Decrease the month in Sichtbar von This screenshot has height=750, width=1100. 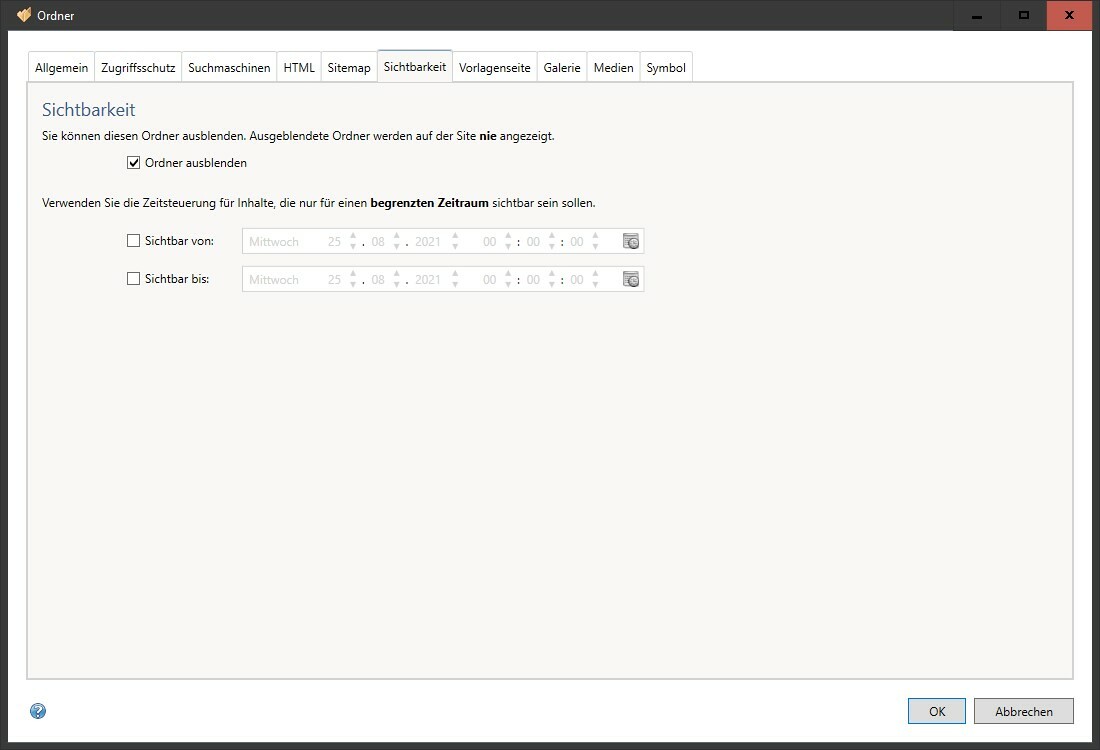(x=396, y=246)
